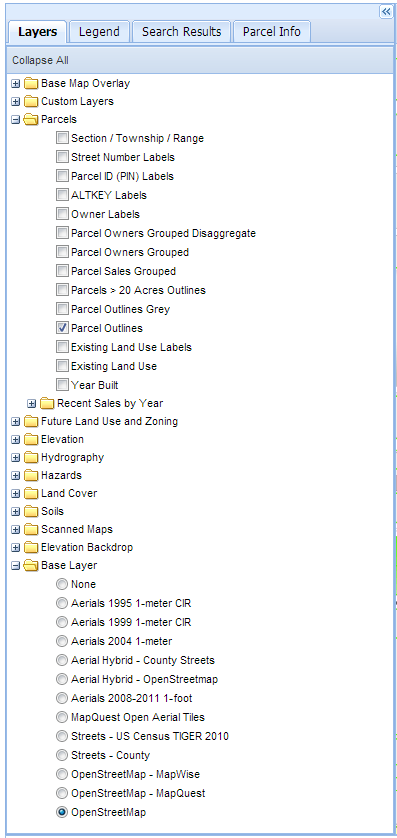Expand the Elevation tree node

[x=15, y=440]
